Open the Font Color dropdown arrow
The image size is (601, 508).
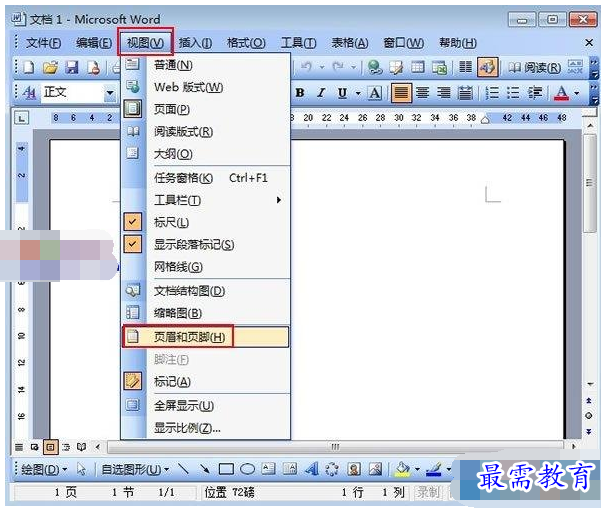point(576,93)
